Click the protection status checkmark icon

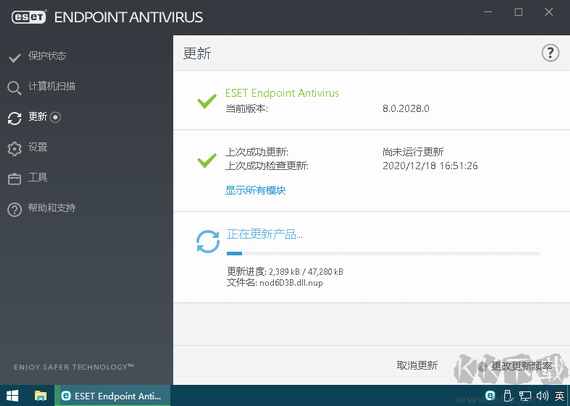(15, 57)
